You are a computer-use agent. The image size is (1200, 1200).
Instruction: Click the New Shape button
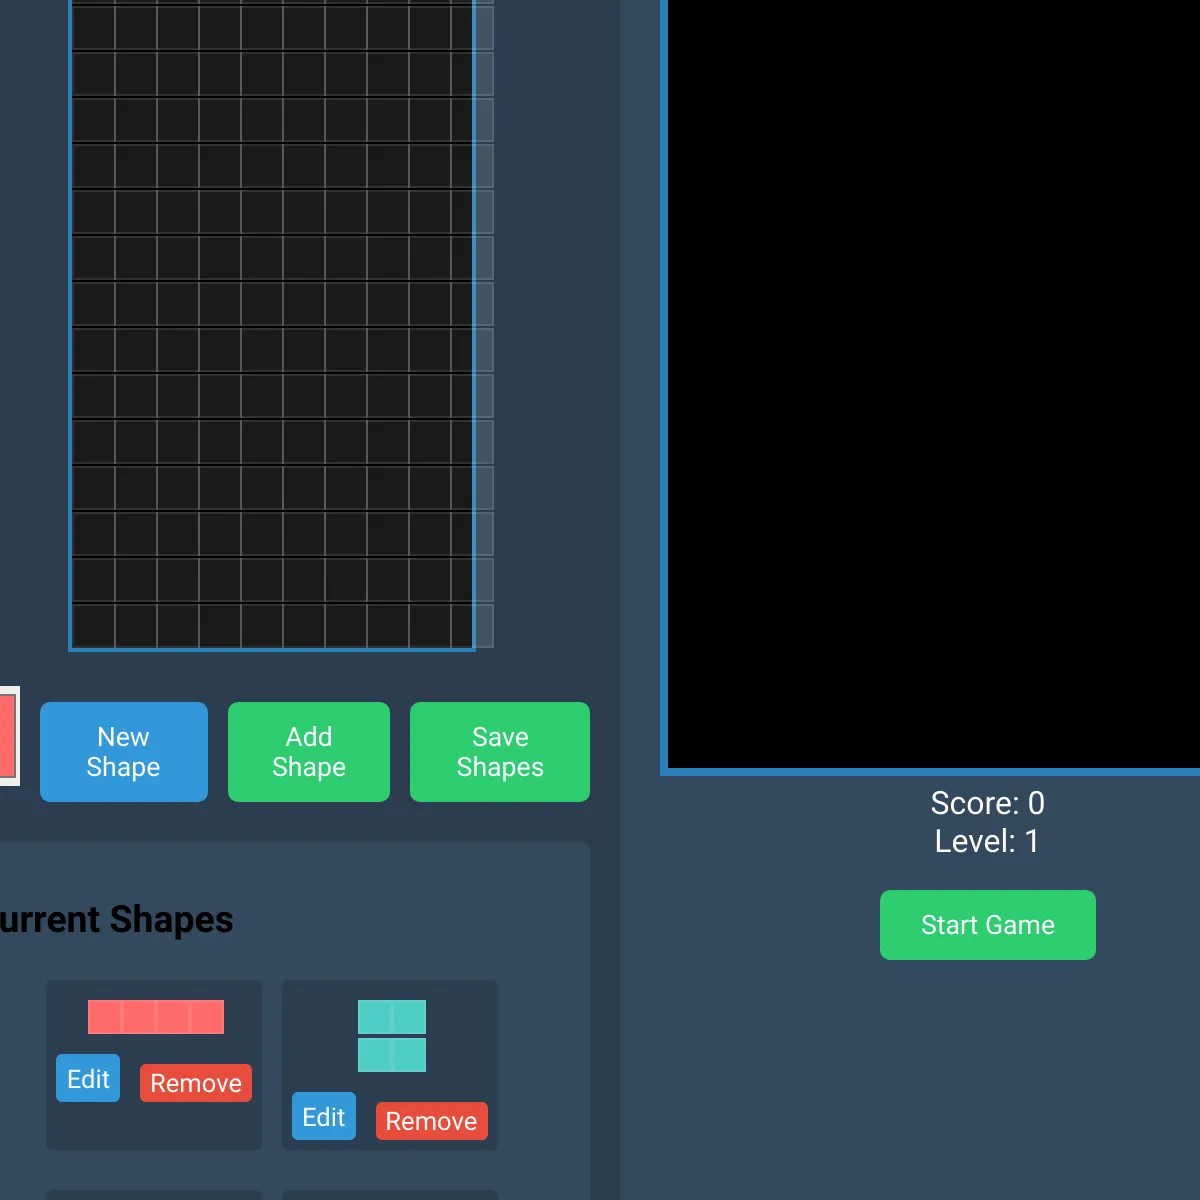point(124,752)
